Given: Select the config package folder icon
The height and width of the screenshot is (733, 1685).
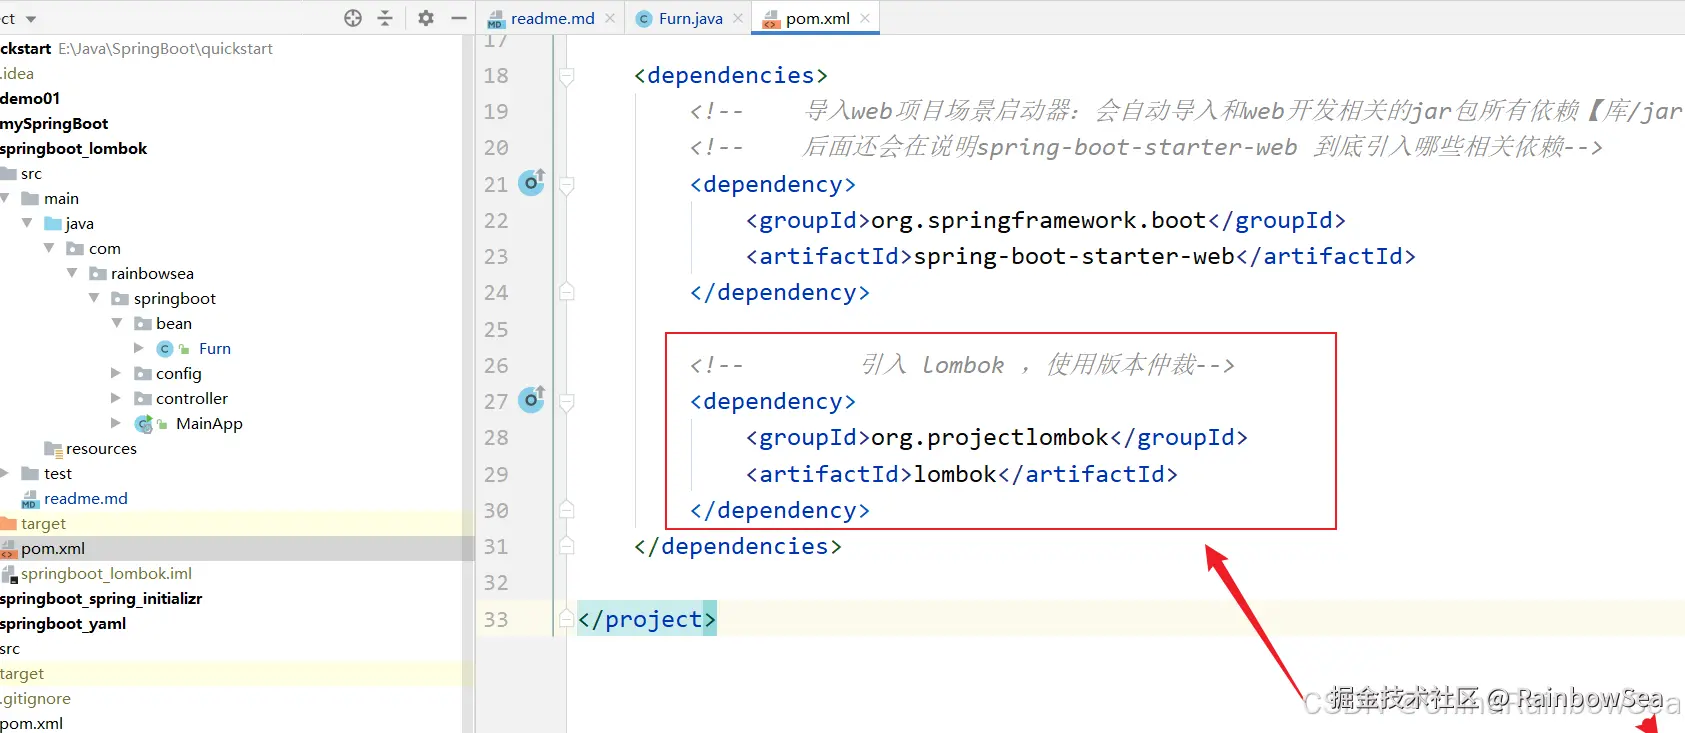Looking at the screenshot, I should point(143,373).
